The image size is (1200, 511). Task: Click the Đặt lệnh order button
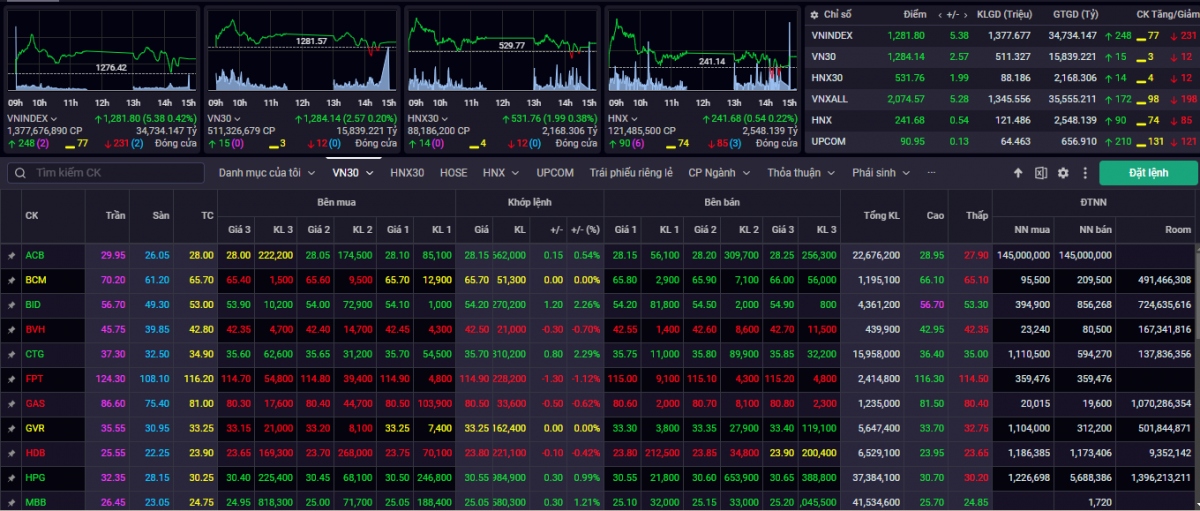point(1148,173)
